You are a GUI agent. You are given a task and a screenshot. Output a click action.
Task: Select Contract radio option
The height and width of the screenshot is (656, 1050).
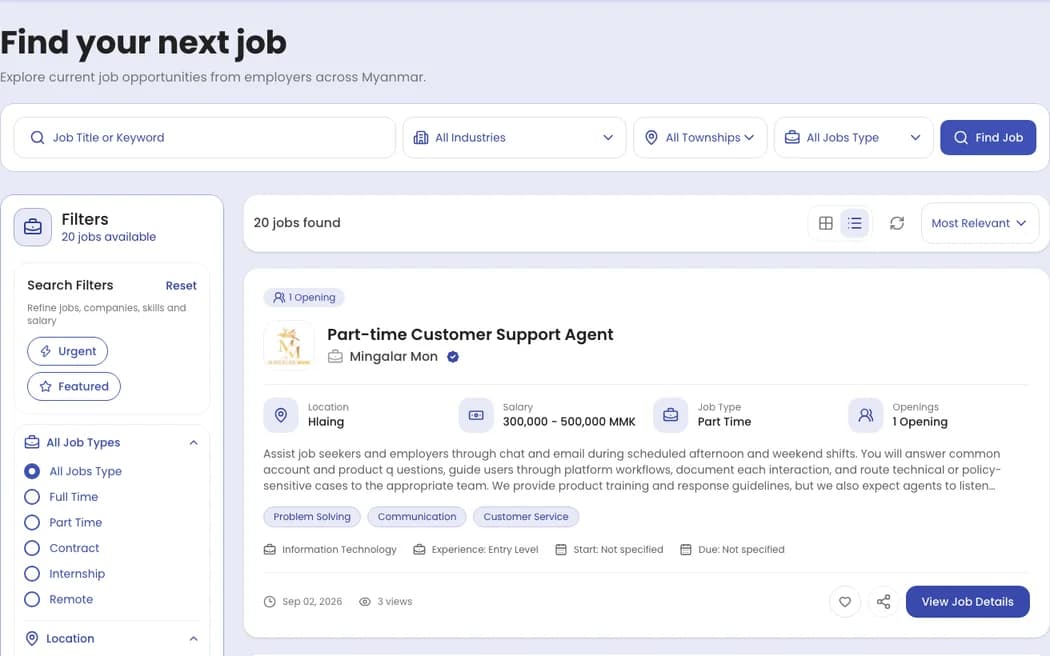click(x=32, y=548)
